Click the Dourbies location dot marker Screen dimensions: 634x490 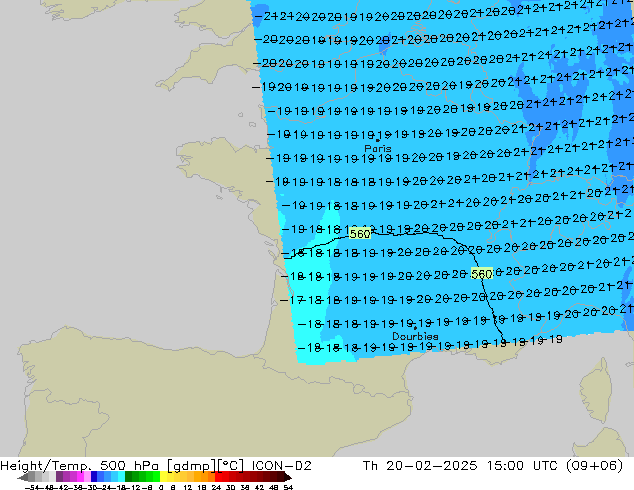(x=415, y=328)
